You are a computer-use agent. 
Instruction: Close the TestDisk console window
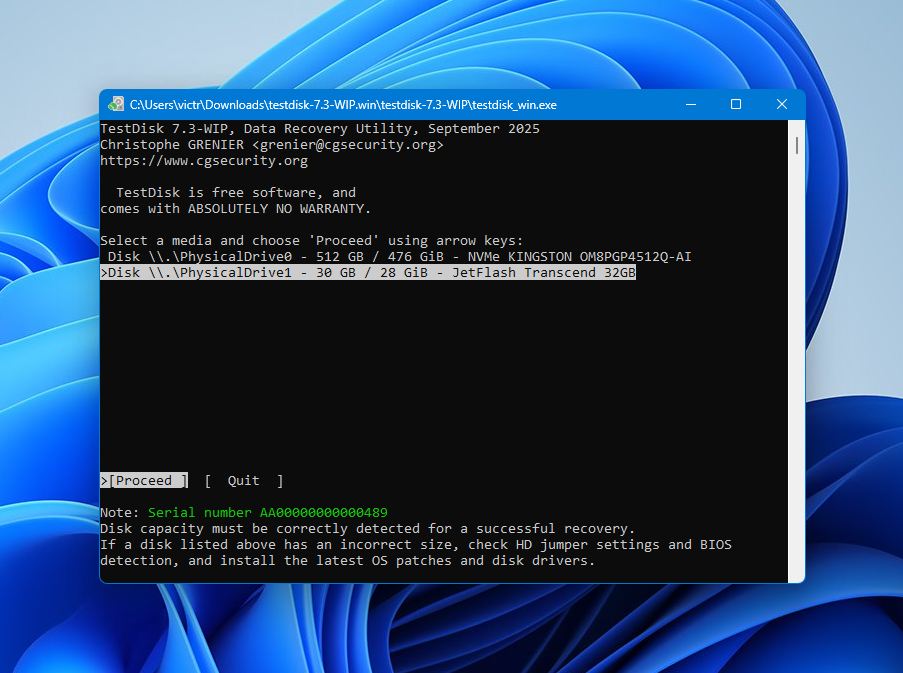point(781,104)
